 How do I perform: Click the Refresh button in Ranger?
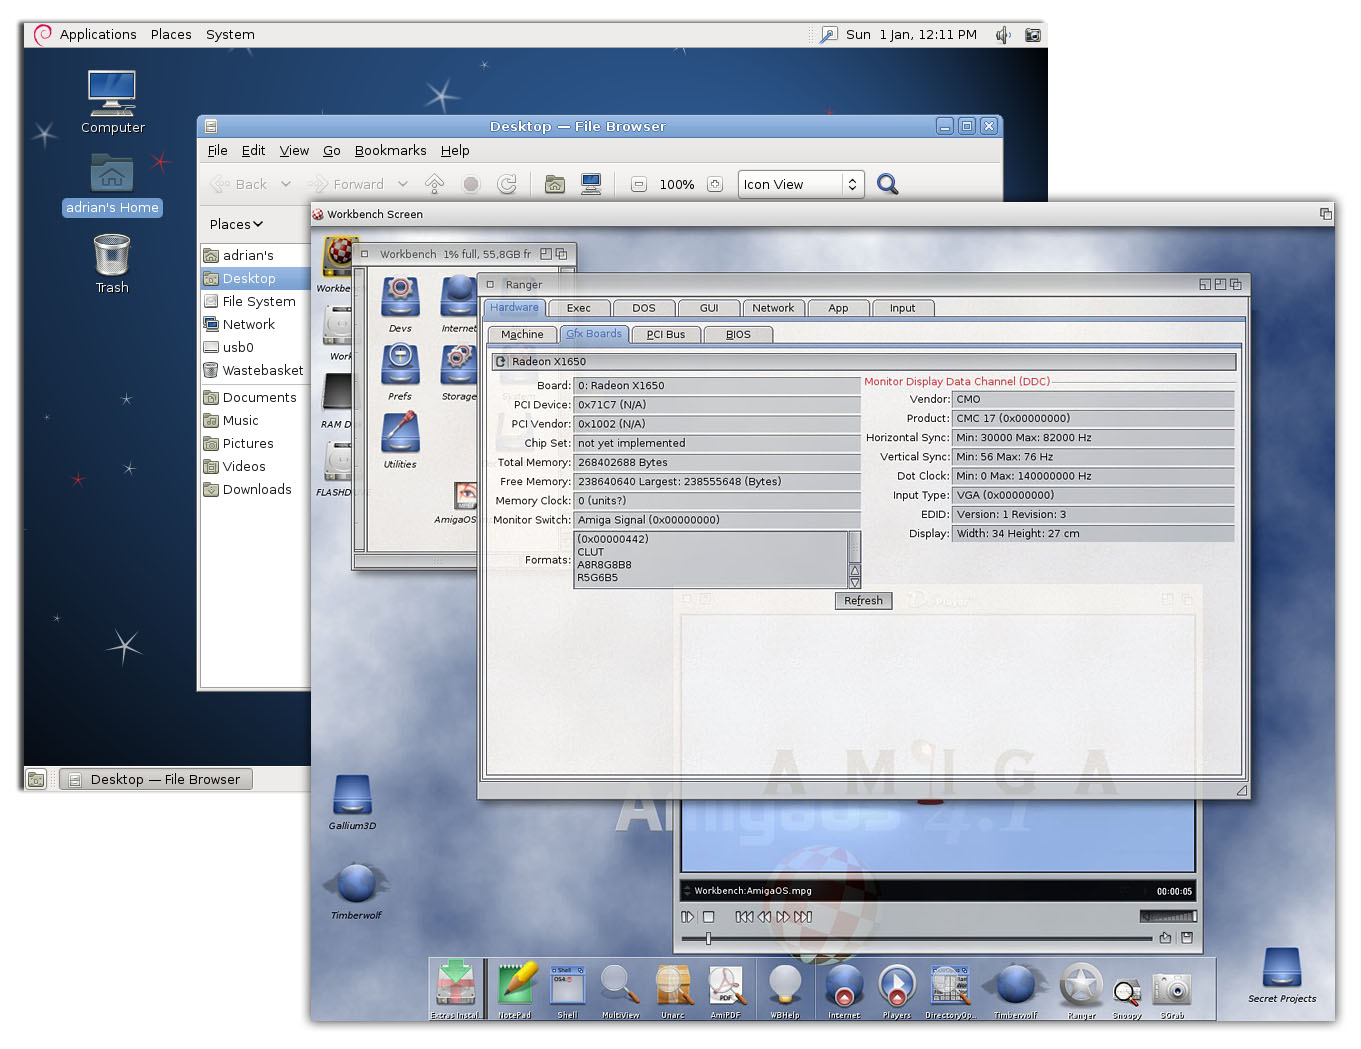pos(863,600)
